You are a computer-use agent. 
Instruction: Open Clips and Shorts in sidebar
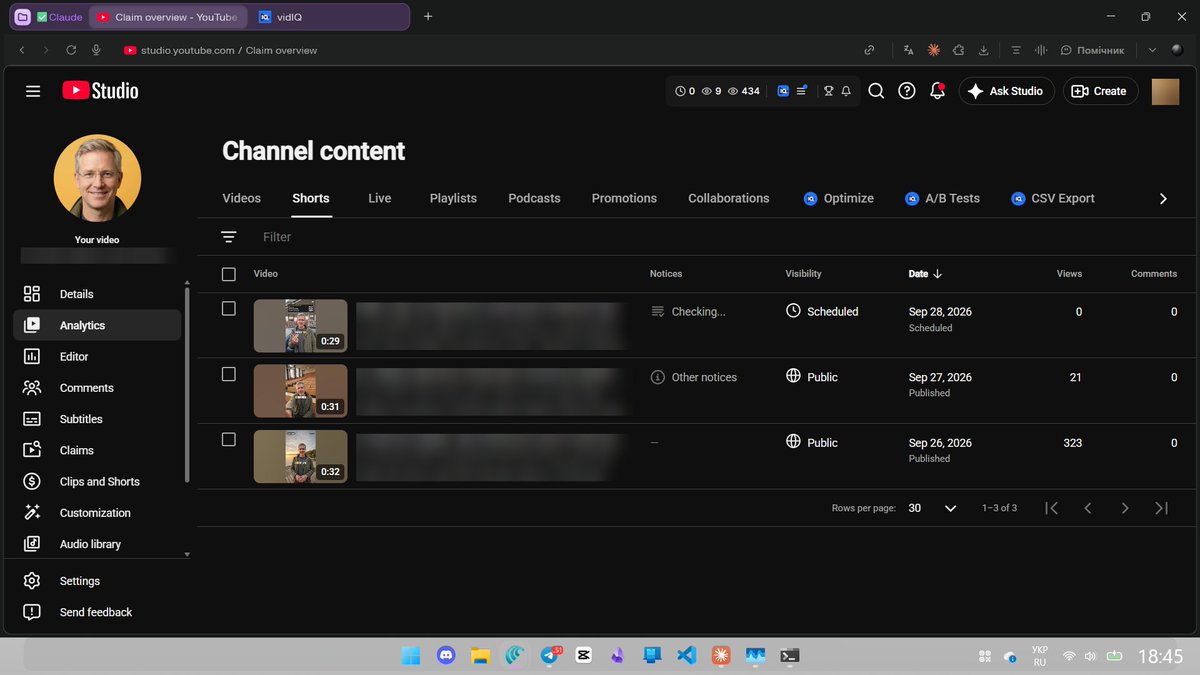point(97,482)
